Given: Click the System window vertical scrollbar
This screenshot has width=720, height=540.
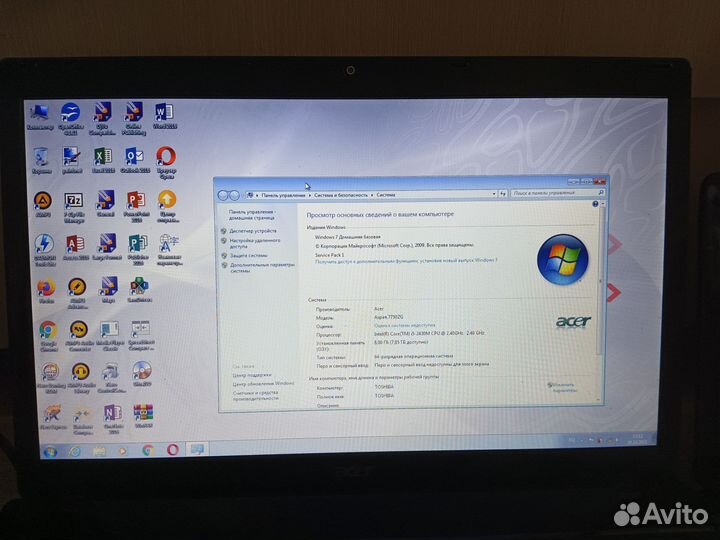Looking at the screenshot, I should pos(600,281).
